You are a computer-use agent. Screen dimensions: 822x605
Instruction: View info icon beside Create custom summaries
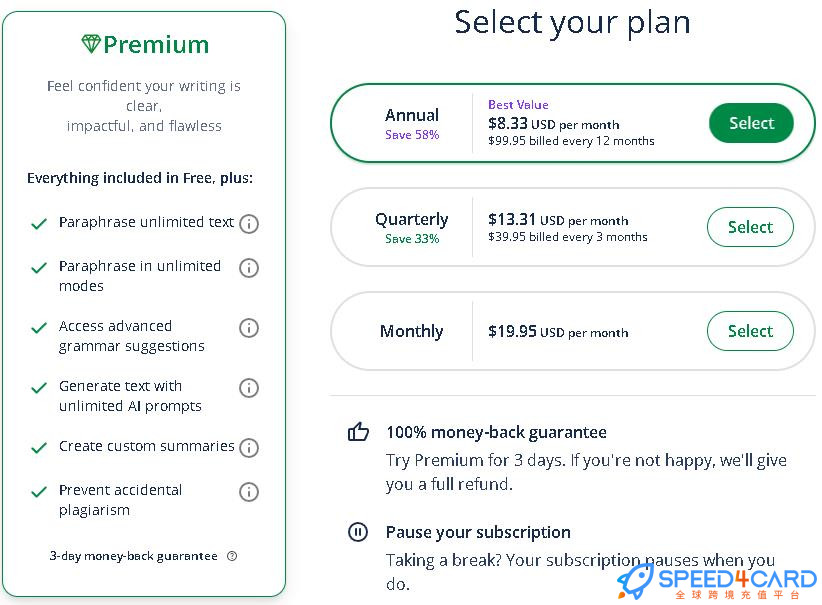tap(249, 448)
